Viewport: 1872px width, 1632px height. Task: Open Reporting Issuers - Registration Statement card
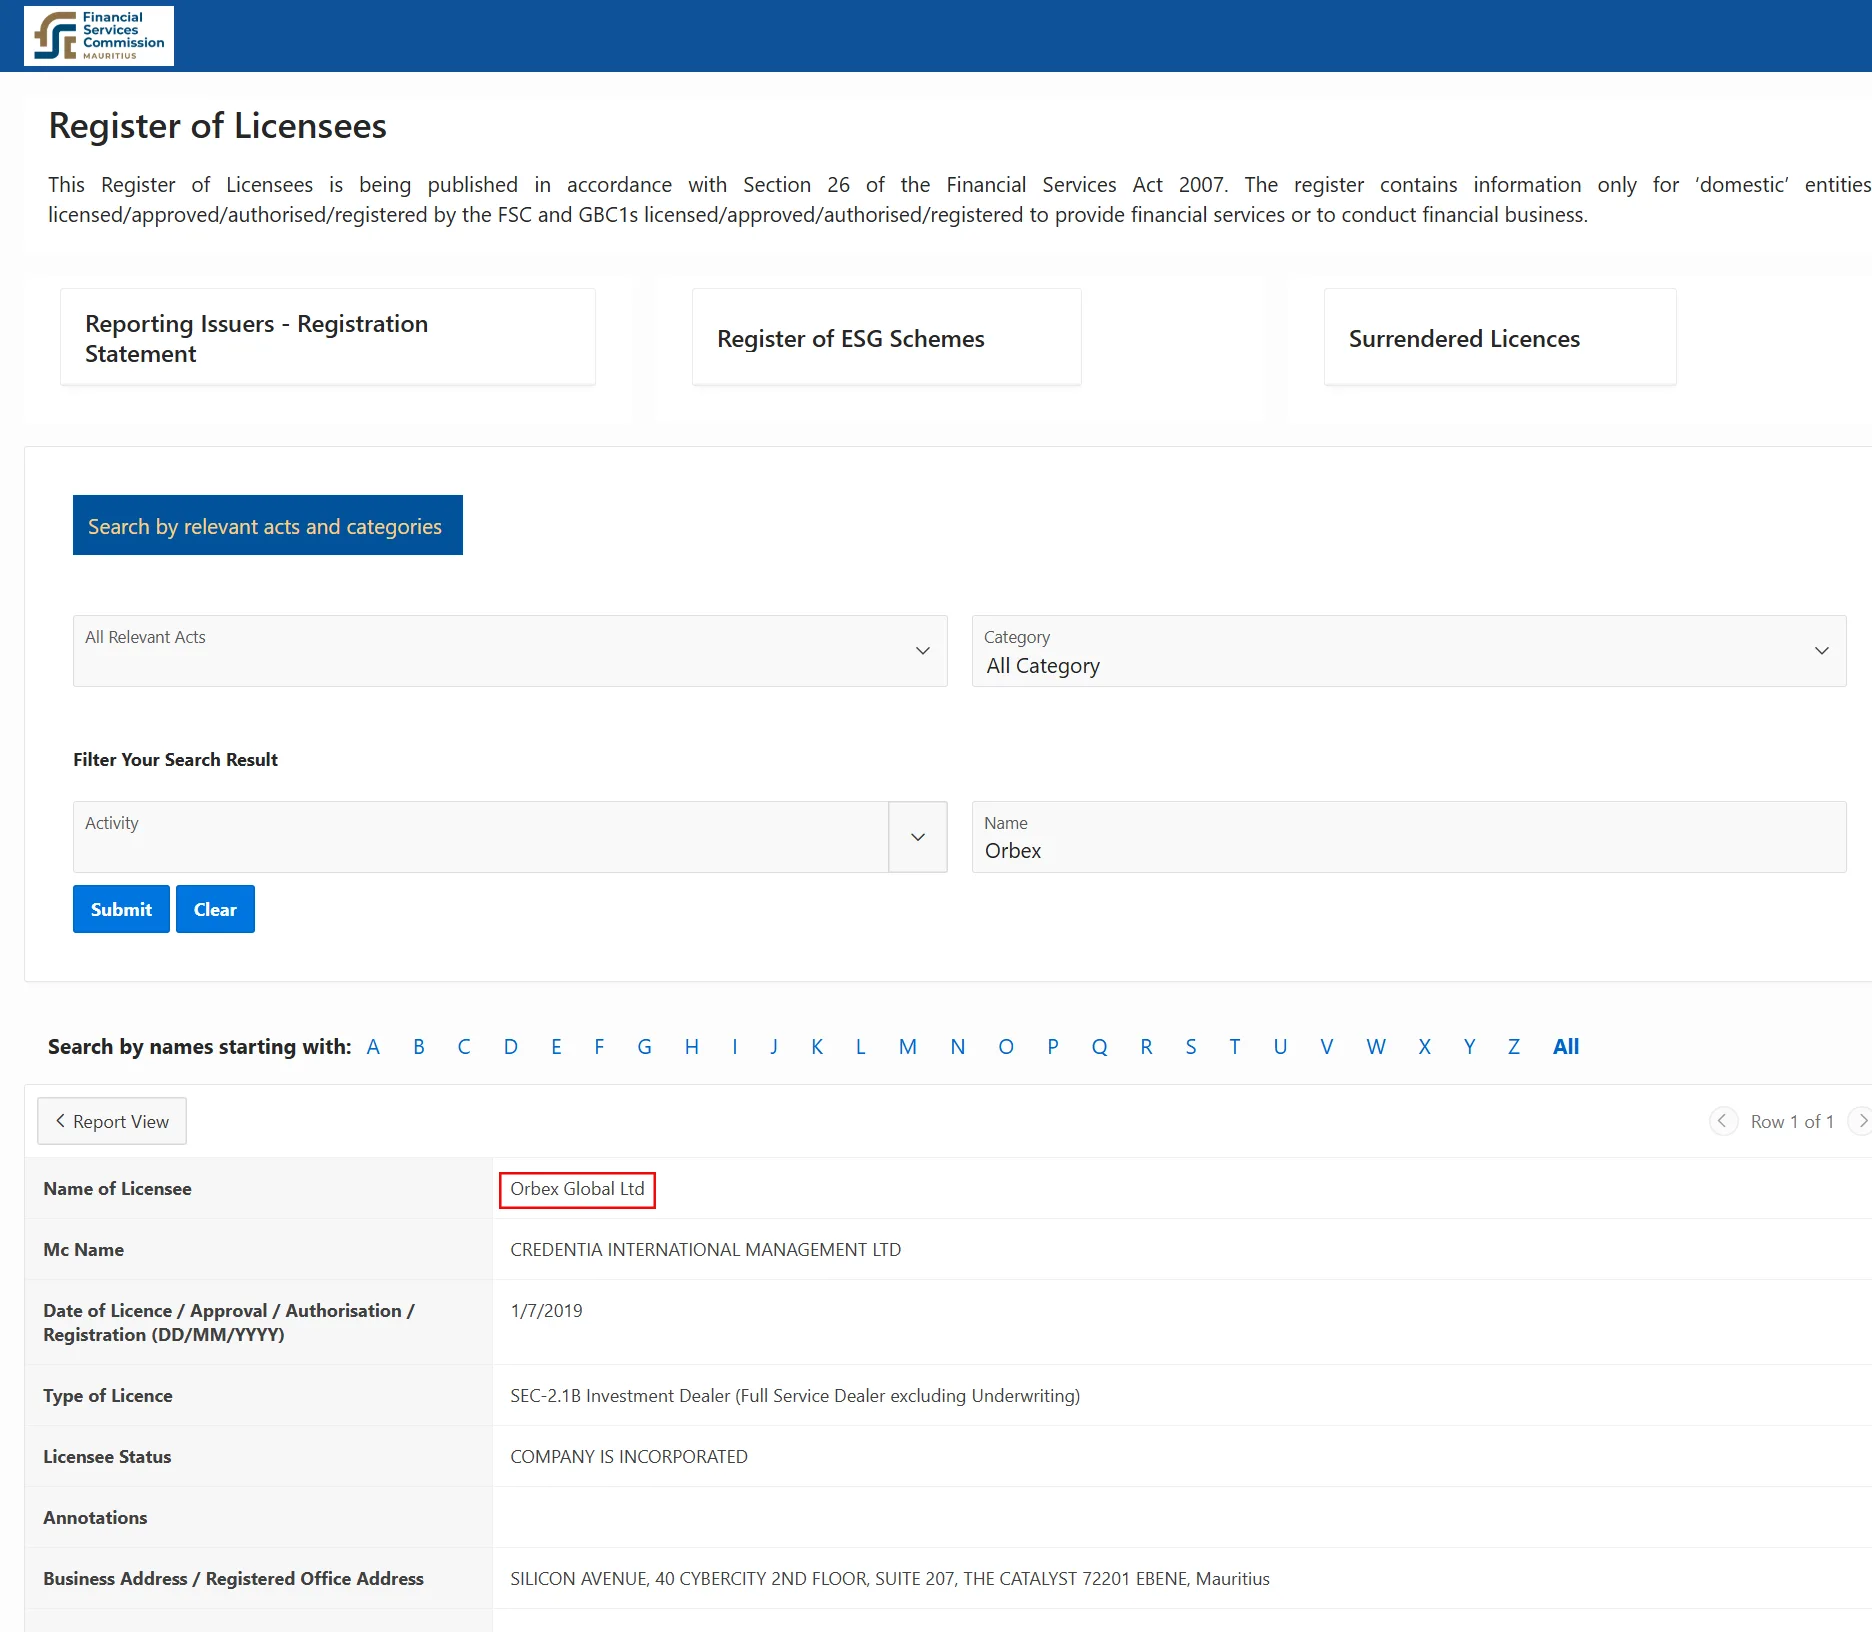(x=328, y=338)
